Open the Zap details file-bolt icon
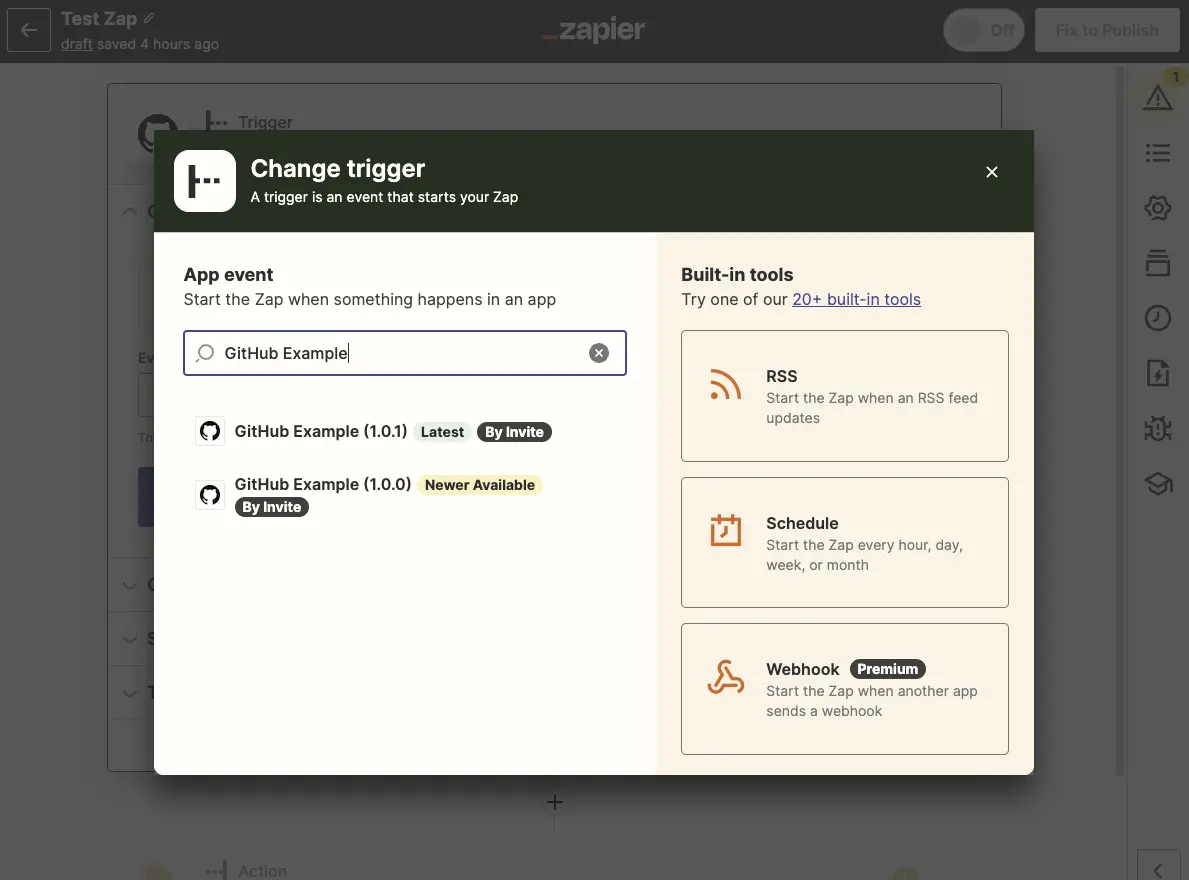The height and width of the screenshot is (880, 1189). (1158, 374)
